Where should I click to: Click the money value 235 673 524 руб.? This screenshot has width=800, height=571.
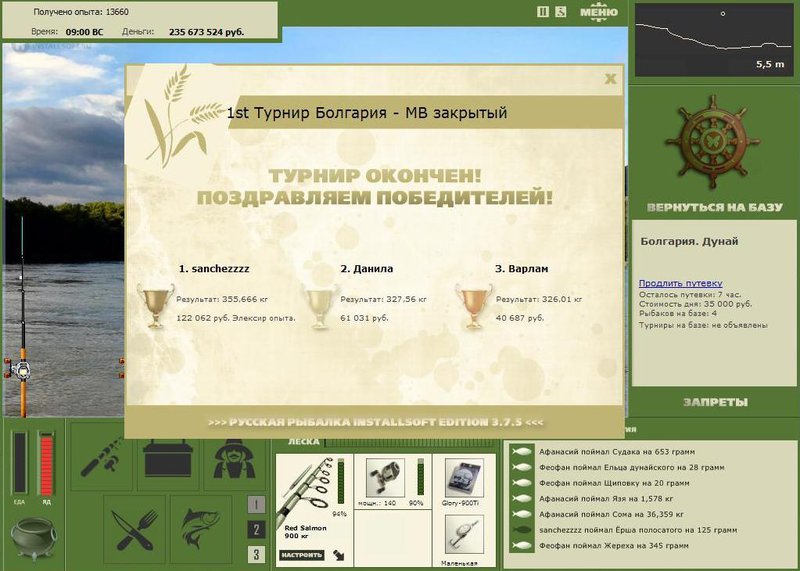[207, 32]
